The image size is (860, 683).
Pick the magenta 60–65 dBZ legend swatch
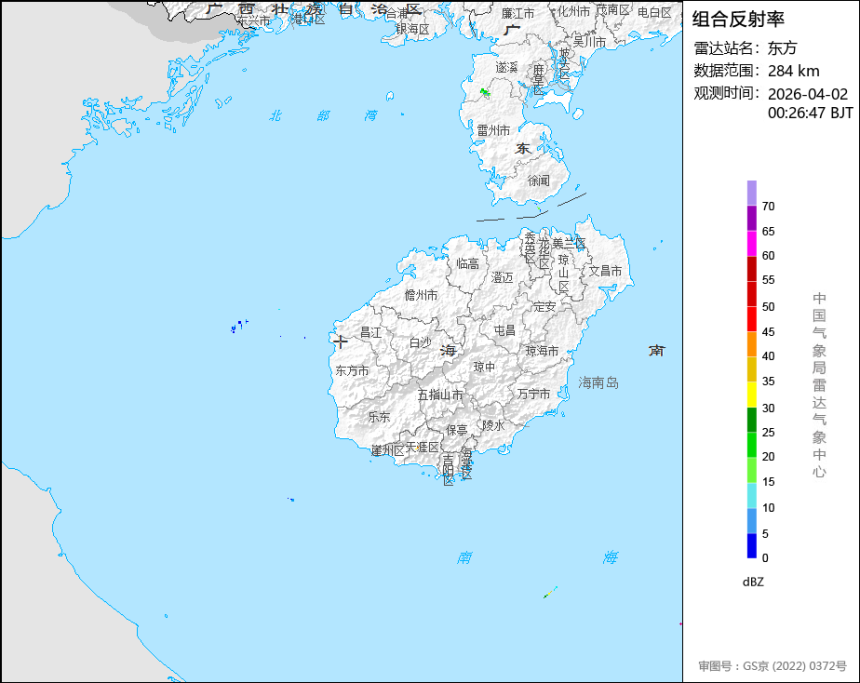751,243
